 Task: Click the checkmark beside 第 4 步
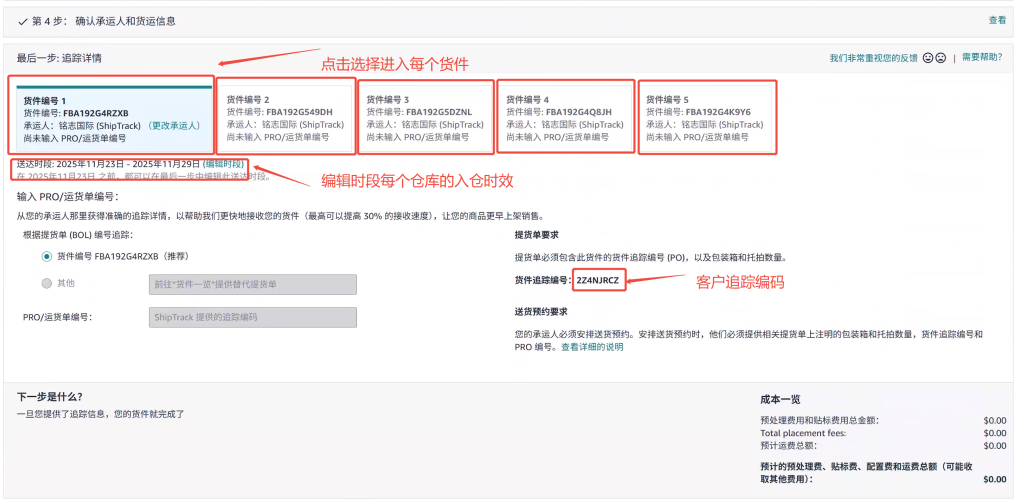tap(23, 21)
